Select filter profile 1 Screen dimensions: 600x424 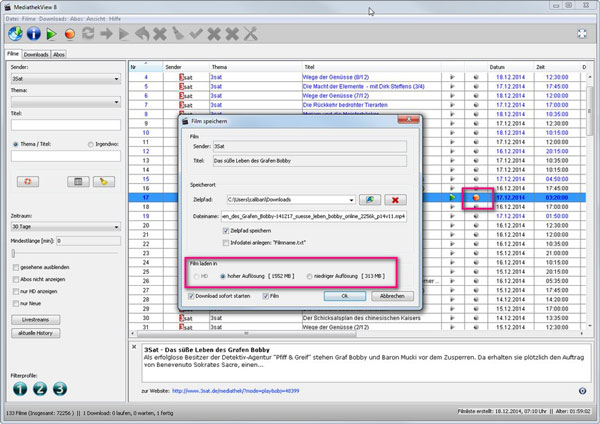coord(20,389)
